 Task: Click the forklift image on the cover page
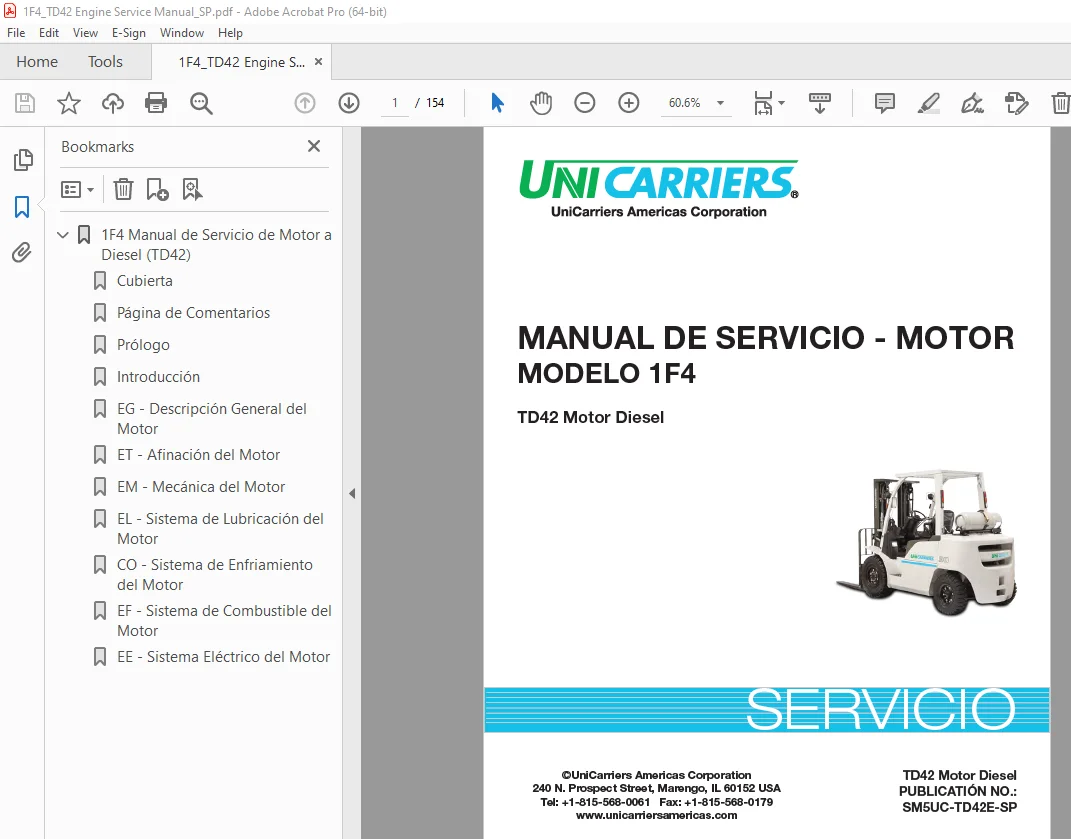click(928, 542)
